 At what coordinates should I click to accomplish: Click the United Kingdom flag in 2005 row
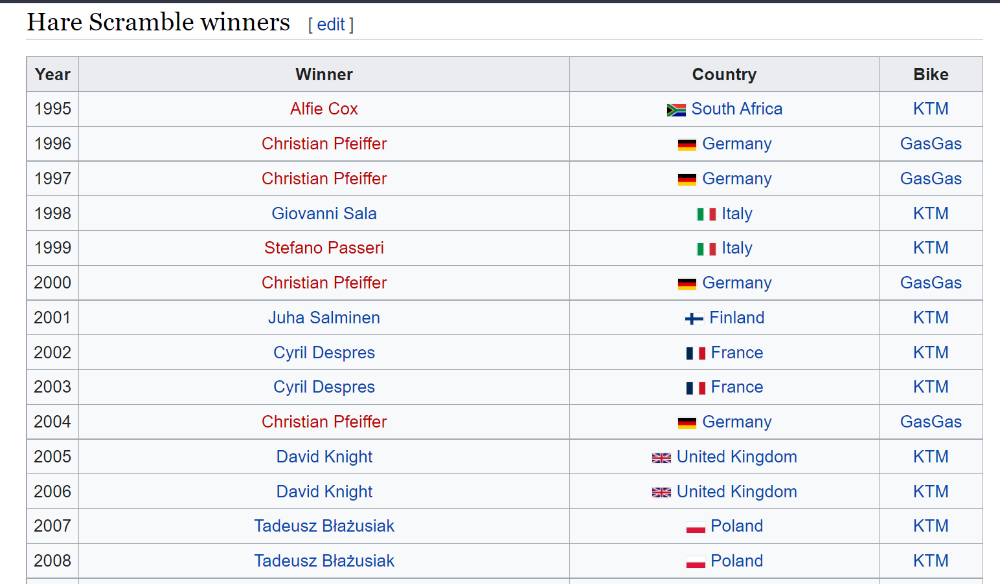pyautogui.click(x=661, y=457)
